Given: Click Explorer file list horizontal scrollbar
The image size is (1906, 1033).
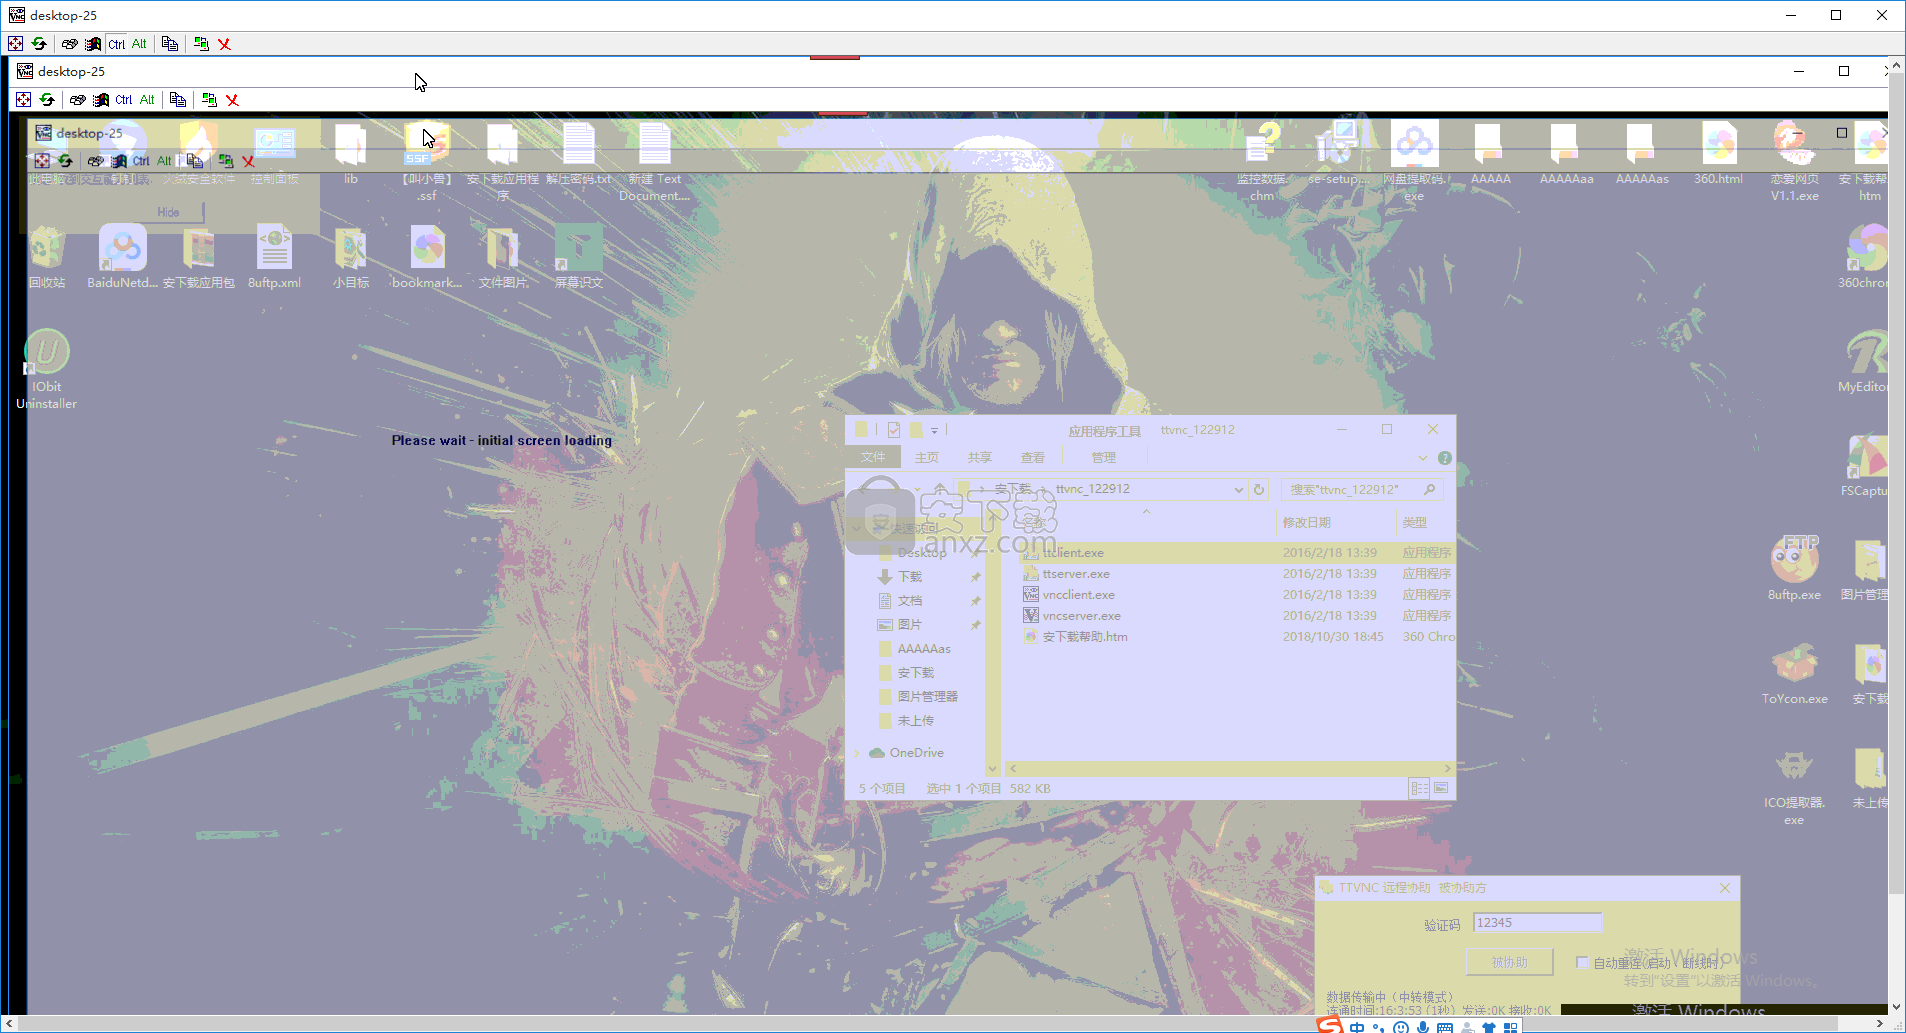Looking at the screenshot, I should click(x=1229, y=769).
